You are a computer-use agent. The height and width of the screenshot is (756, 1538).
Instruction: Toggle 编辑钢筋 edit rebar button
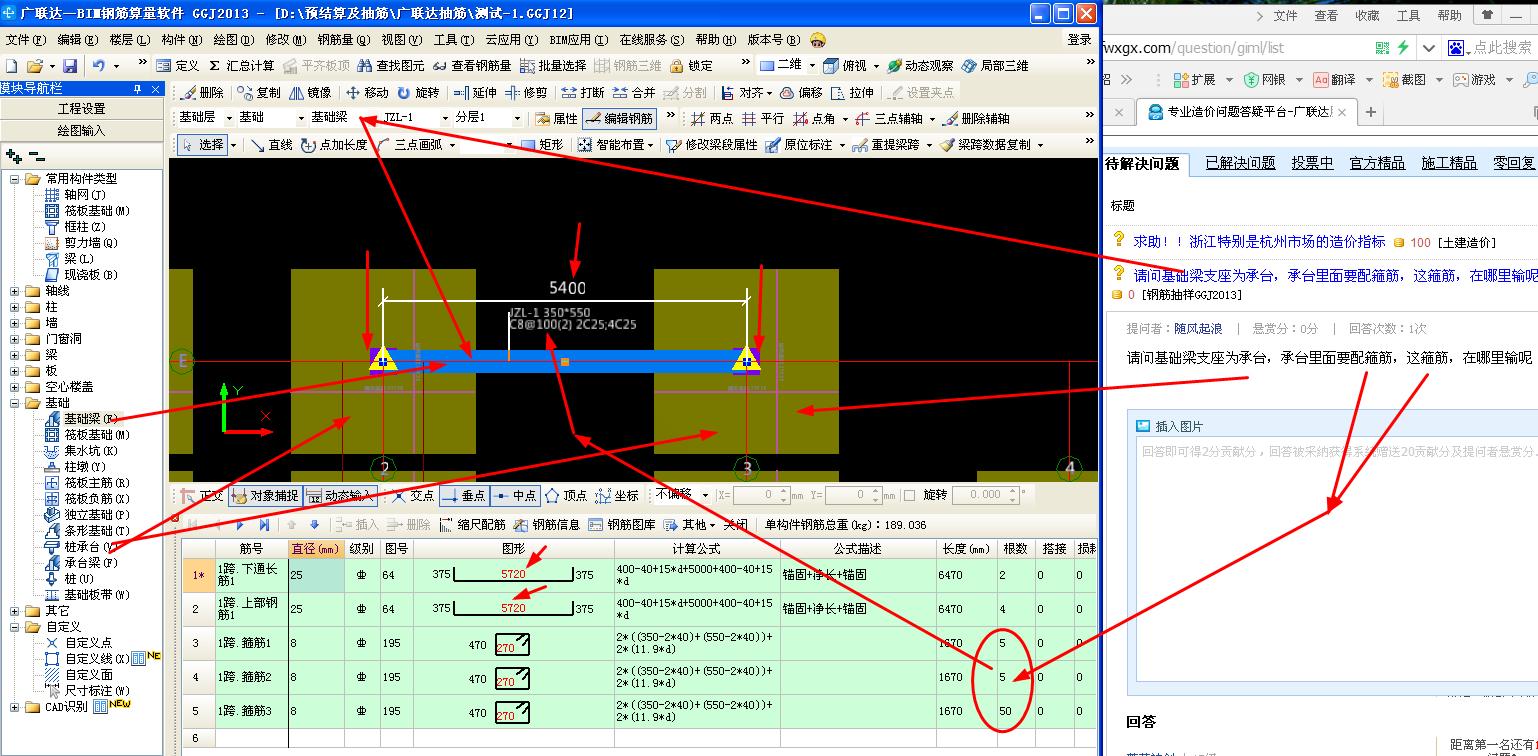[619, 118]
